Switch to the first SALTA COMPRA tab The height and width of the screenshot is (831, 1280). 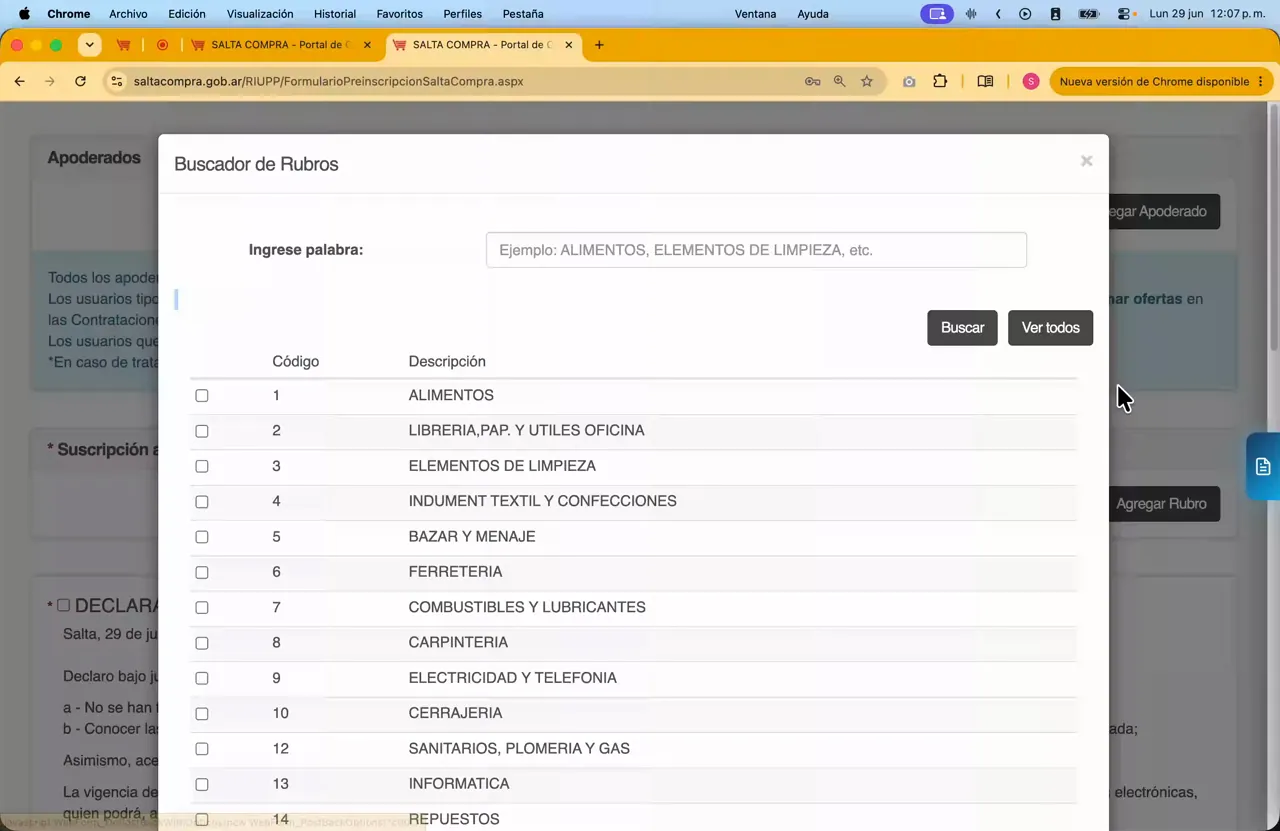pyautogui.click(x=280, y=45)
